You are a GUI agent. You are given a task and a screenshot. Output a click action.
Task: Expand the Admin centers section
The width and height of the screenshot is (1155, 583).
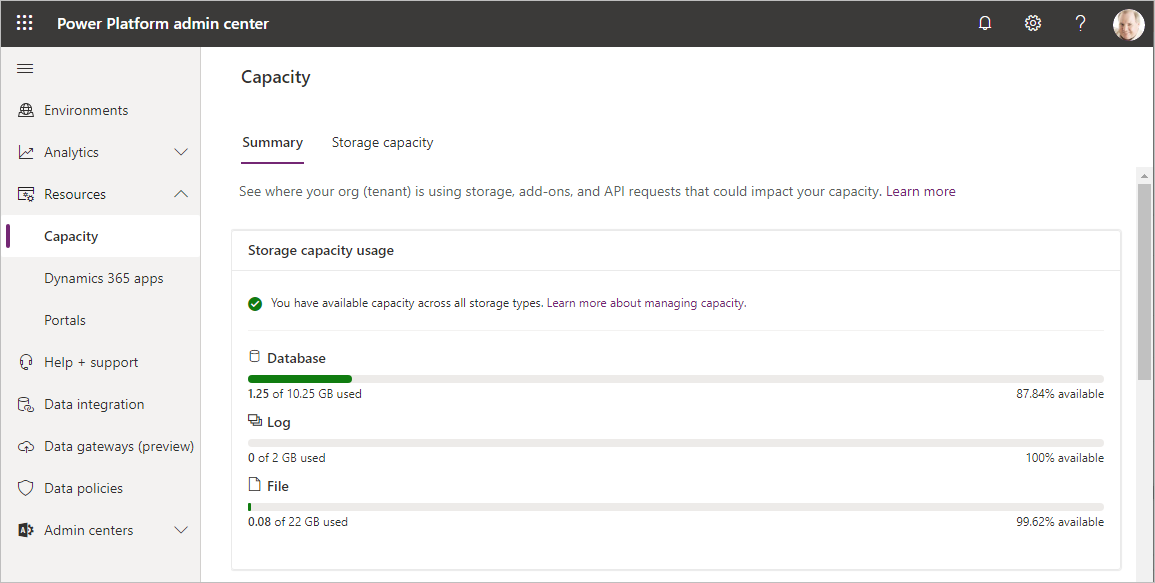pos(181,530)
